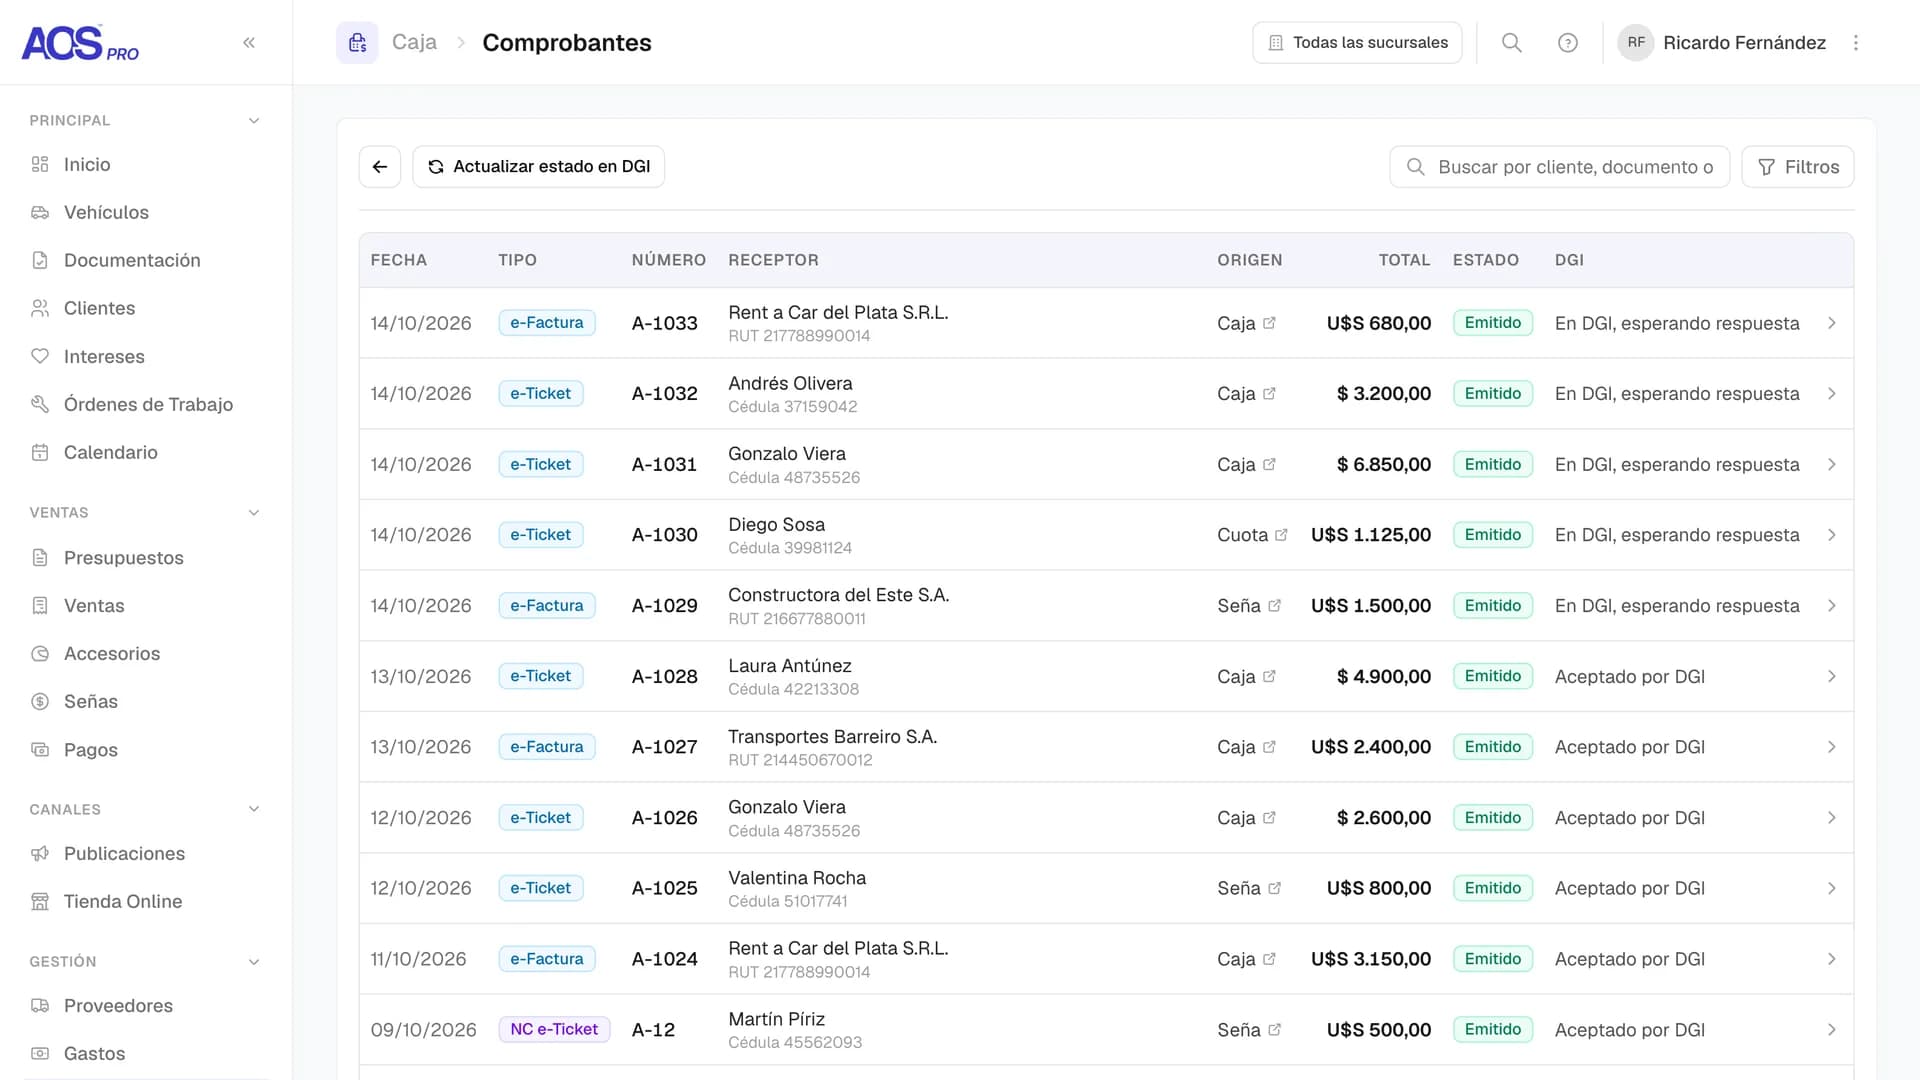1920x1080 pixels.
Task: Click the Publicaciones megaphone icon
Action: click(40, 853)
